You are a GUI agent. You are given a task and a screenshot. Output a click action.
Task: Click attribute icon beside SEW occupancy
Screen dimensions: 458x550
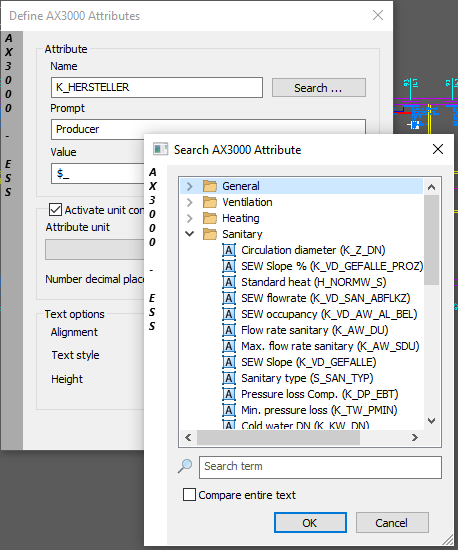(x=229, y=314)
